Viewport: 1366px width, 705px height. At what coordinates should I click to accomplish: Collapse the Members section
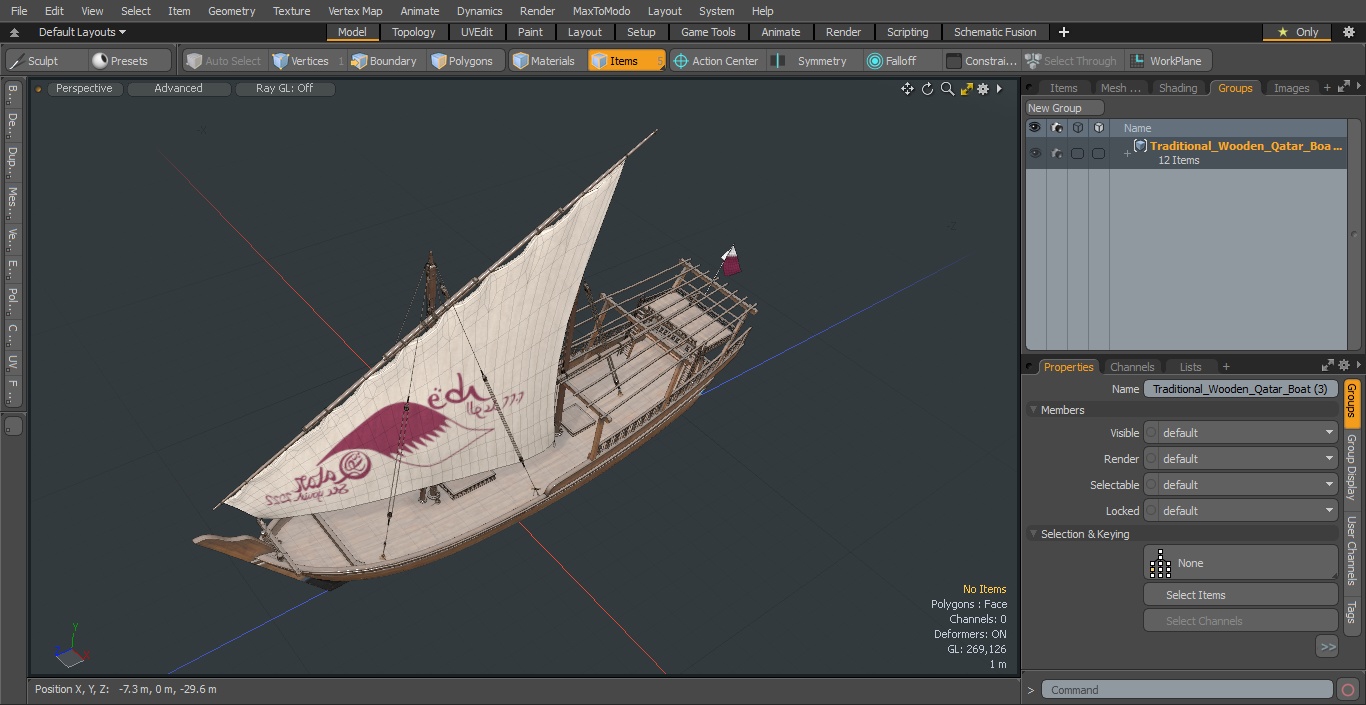[1033, 410]
